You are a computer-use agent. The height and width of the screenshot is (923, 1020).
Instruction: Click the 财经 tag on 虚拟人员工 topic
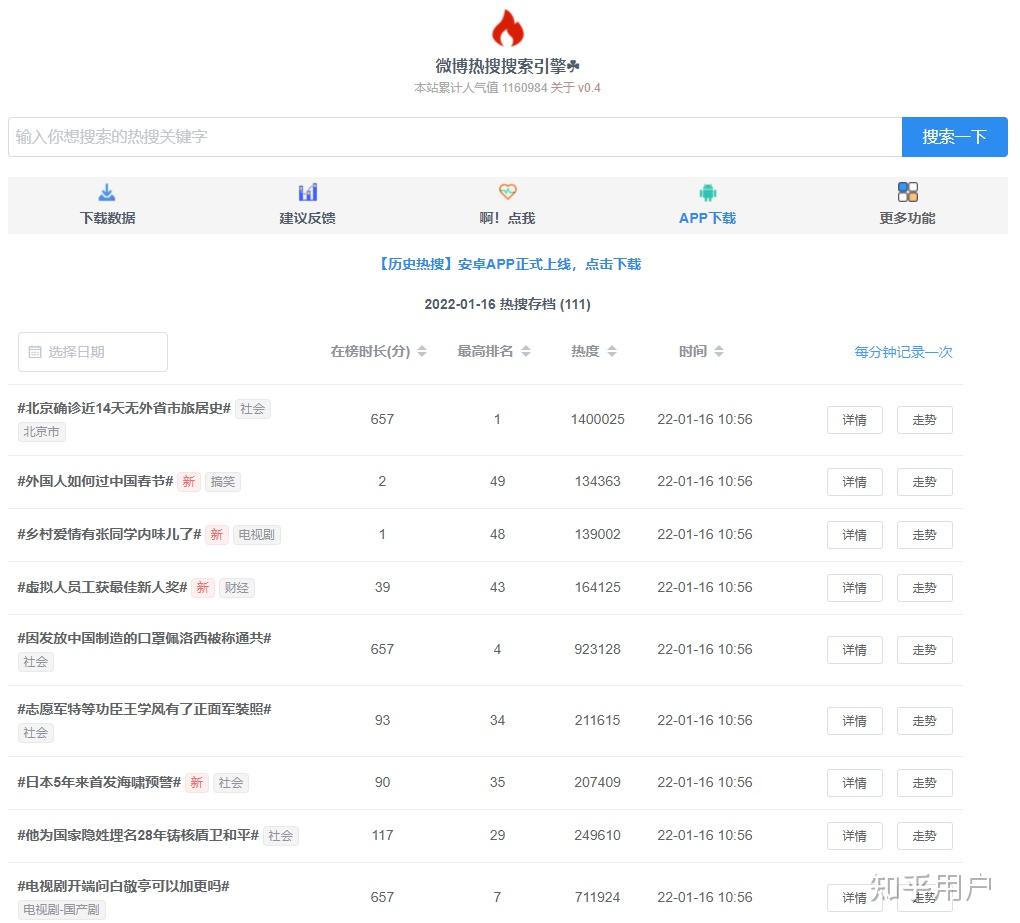pyautogui.click(x=237, y=588)
